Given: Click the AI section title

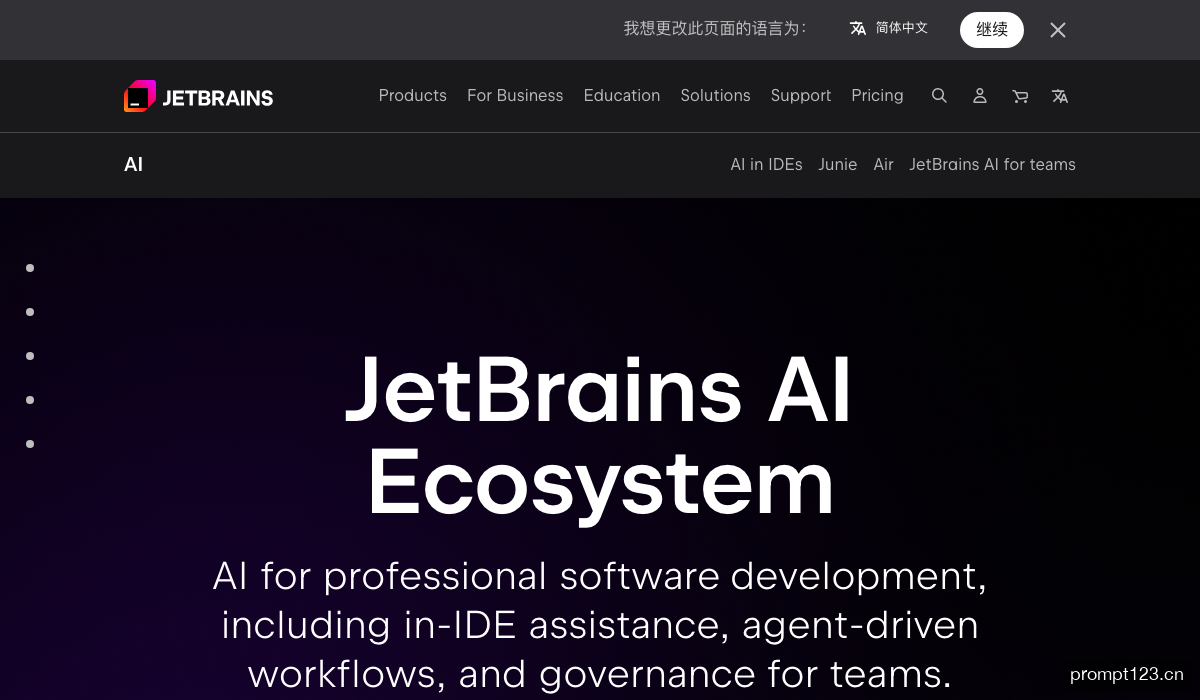Looking at the screenshot, I should [133, 165].
